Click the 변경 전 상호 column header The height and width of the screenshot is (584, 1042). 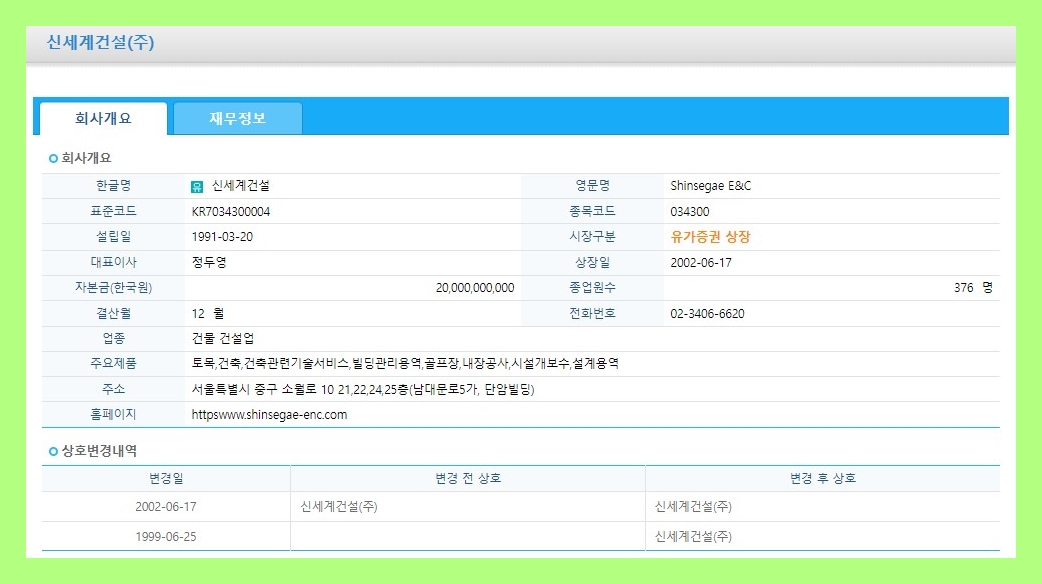click(468, 478)
